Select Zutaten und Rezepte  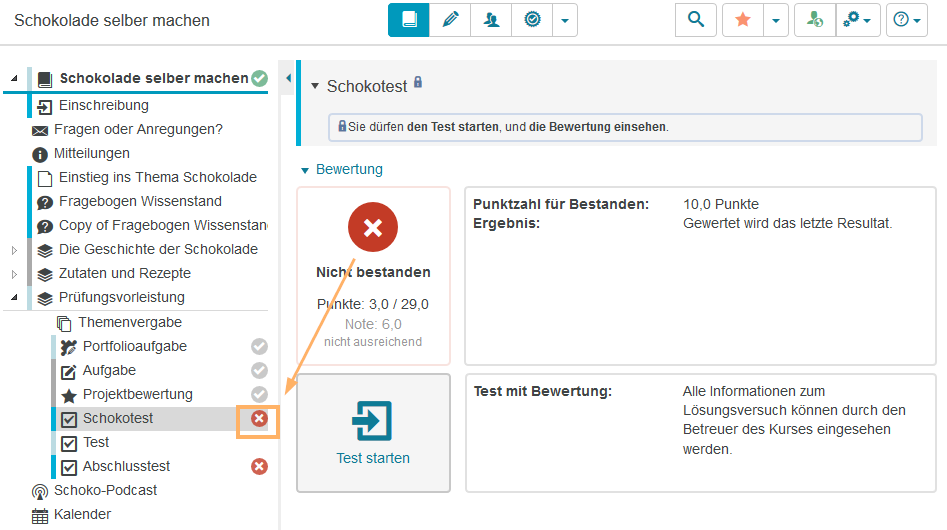tap(124, 273)
